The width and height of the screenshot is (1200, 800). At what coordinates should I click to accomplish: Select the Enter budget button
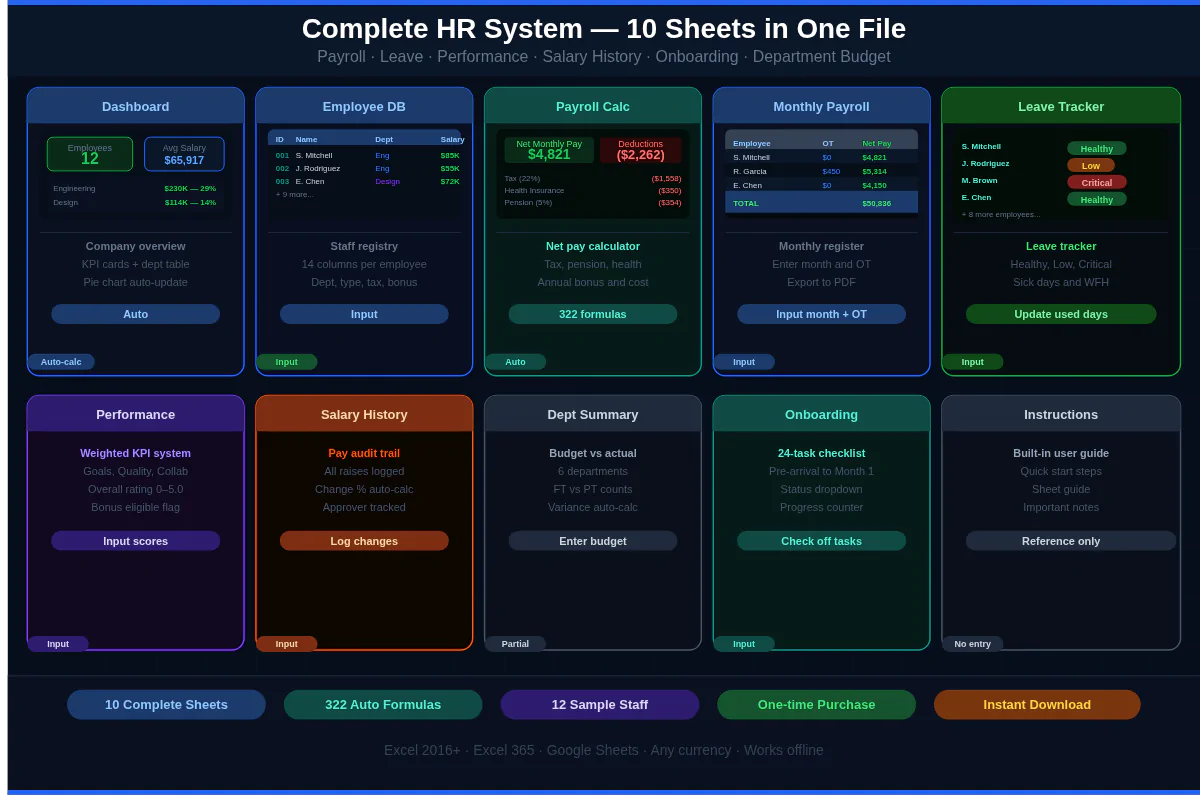(x=593, y=541)
